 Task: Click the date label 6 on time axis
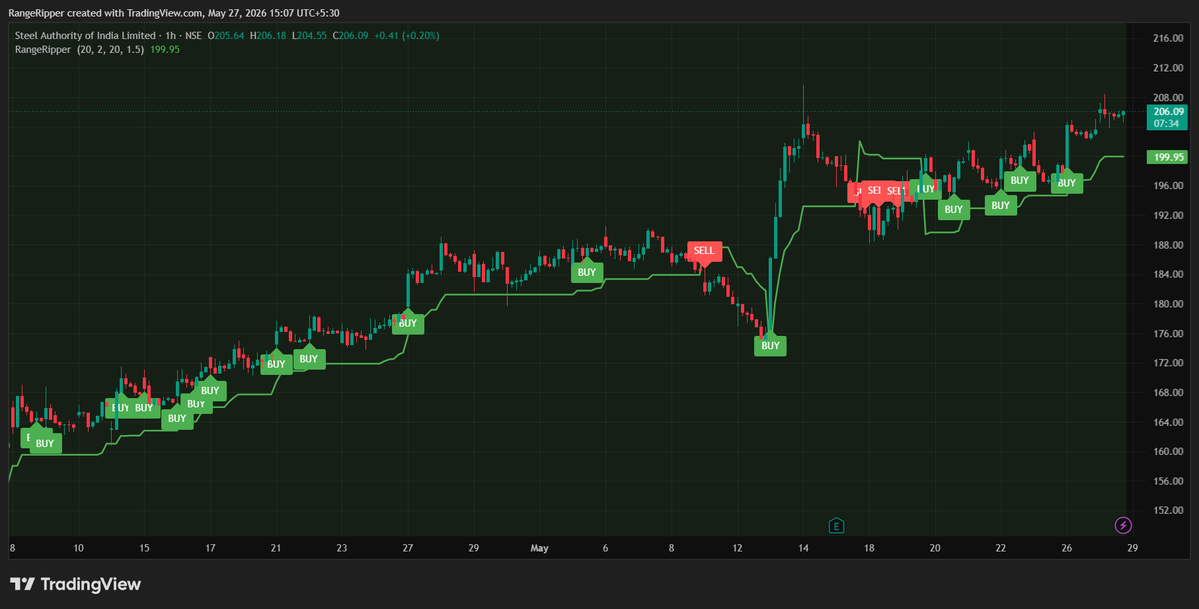(605, 549)
